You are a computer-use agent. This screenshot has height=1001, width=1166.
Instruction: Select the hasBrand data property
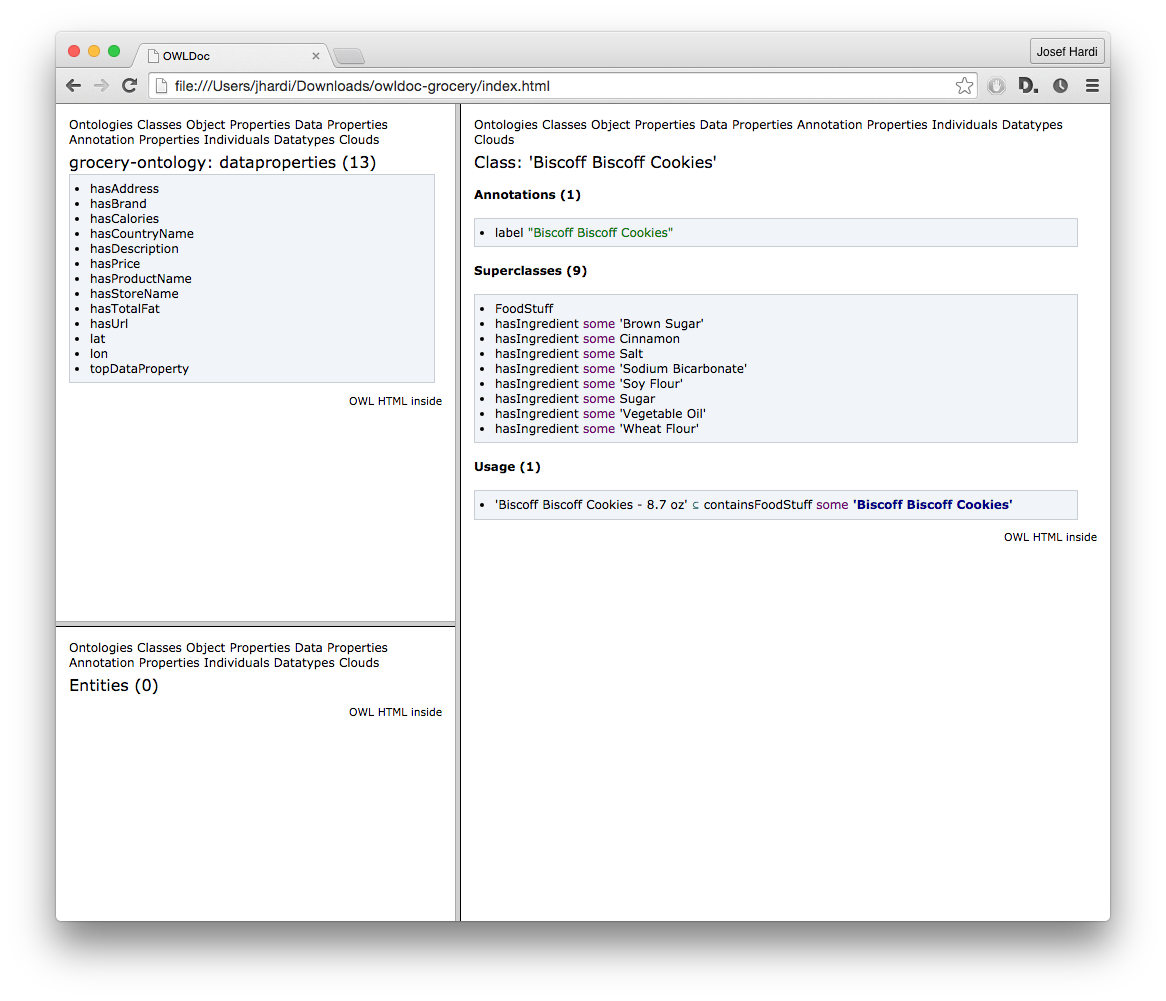tap(118, 204)
